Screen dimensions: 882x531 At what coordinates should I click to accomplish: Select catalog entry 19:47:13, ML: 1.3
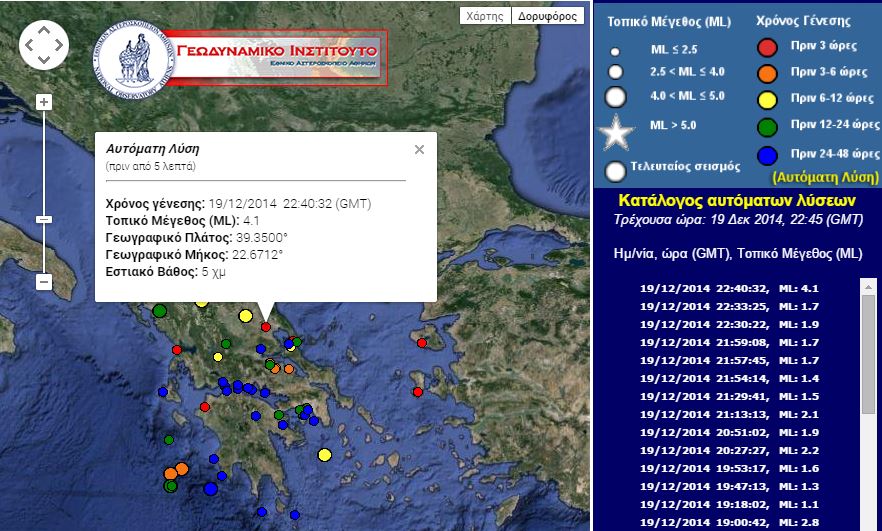729,487
